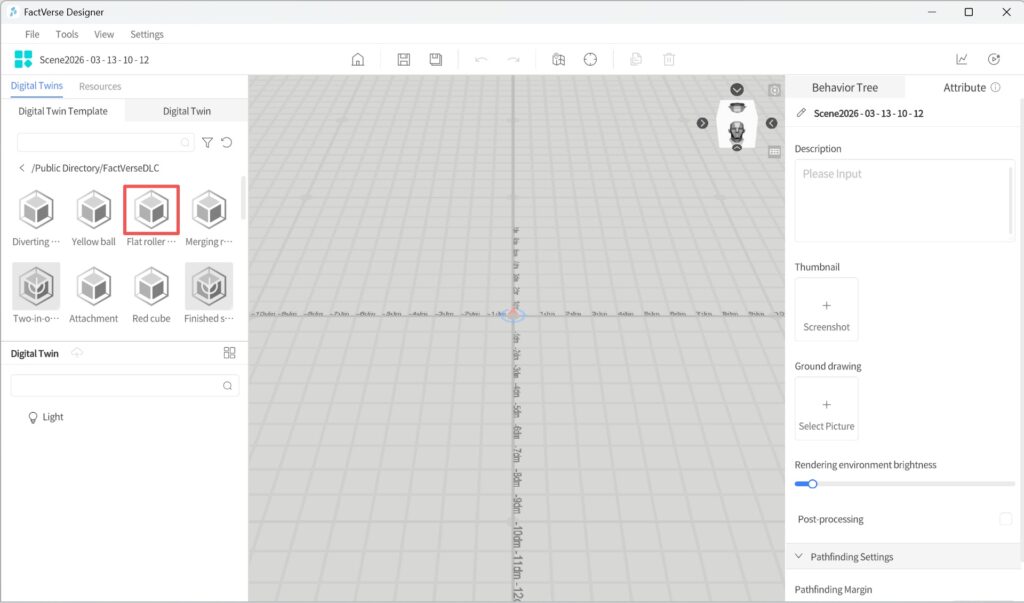The image size is (1024, 603).
Task: Click the play preview icon
Action: pos(993,60)
